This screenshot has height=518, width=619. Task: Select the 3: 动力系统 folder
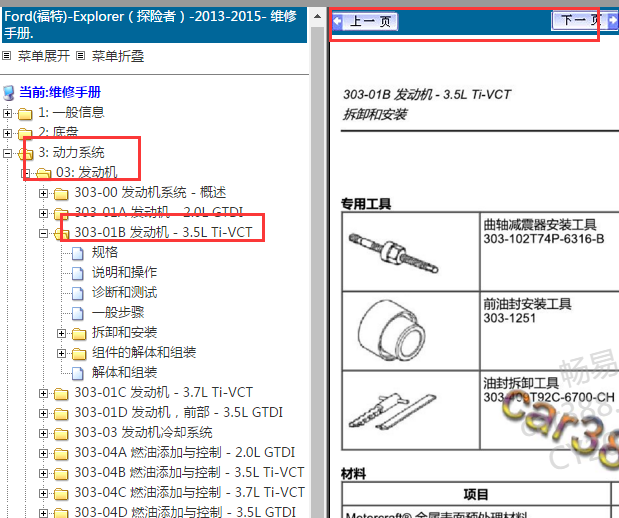click(x=71, y=152)
